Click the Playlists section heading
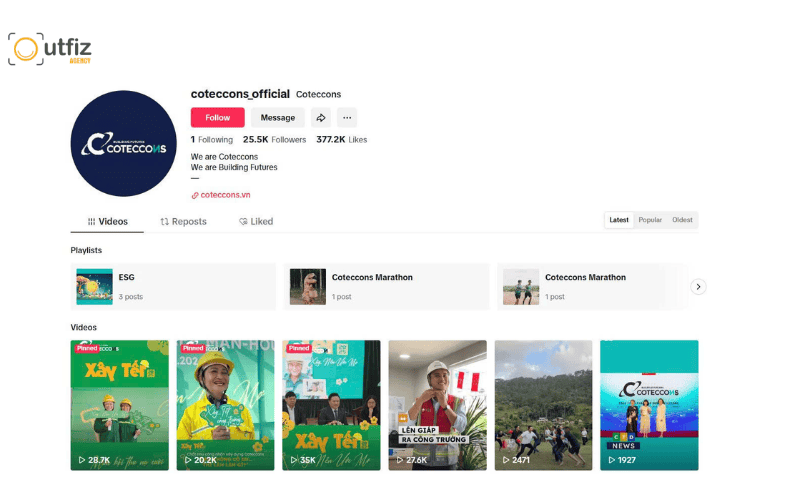This screenshot has height=500, width=800. click(x=86, y=251)
